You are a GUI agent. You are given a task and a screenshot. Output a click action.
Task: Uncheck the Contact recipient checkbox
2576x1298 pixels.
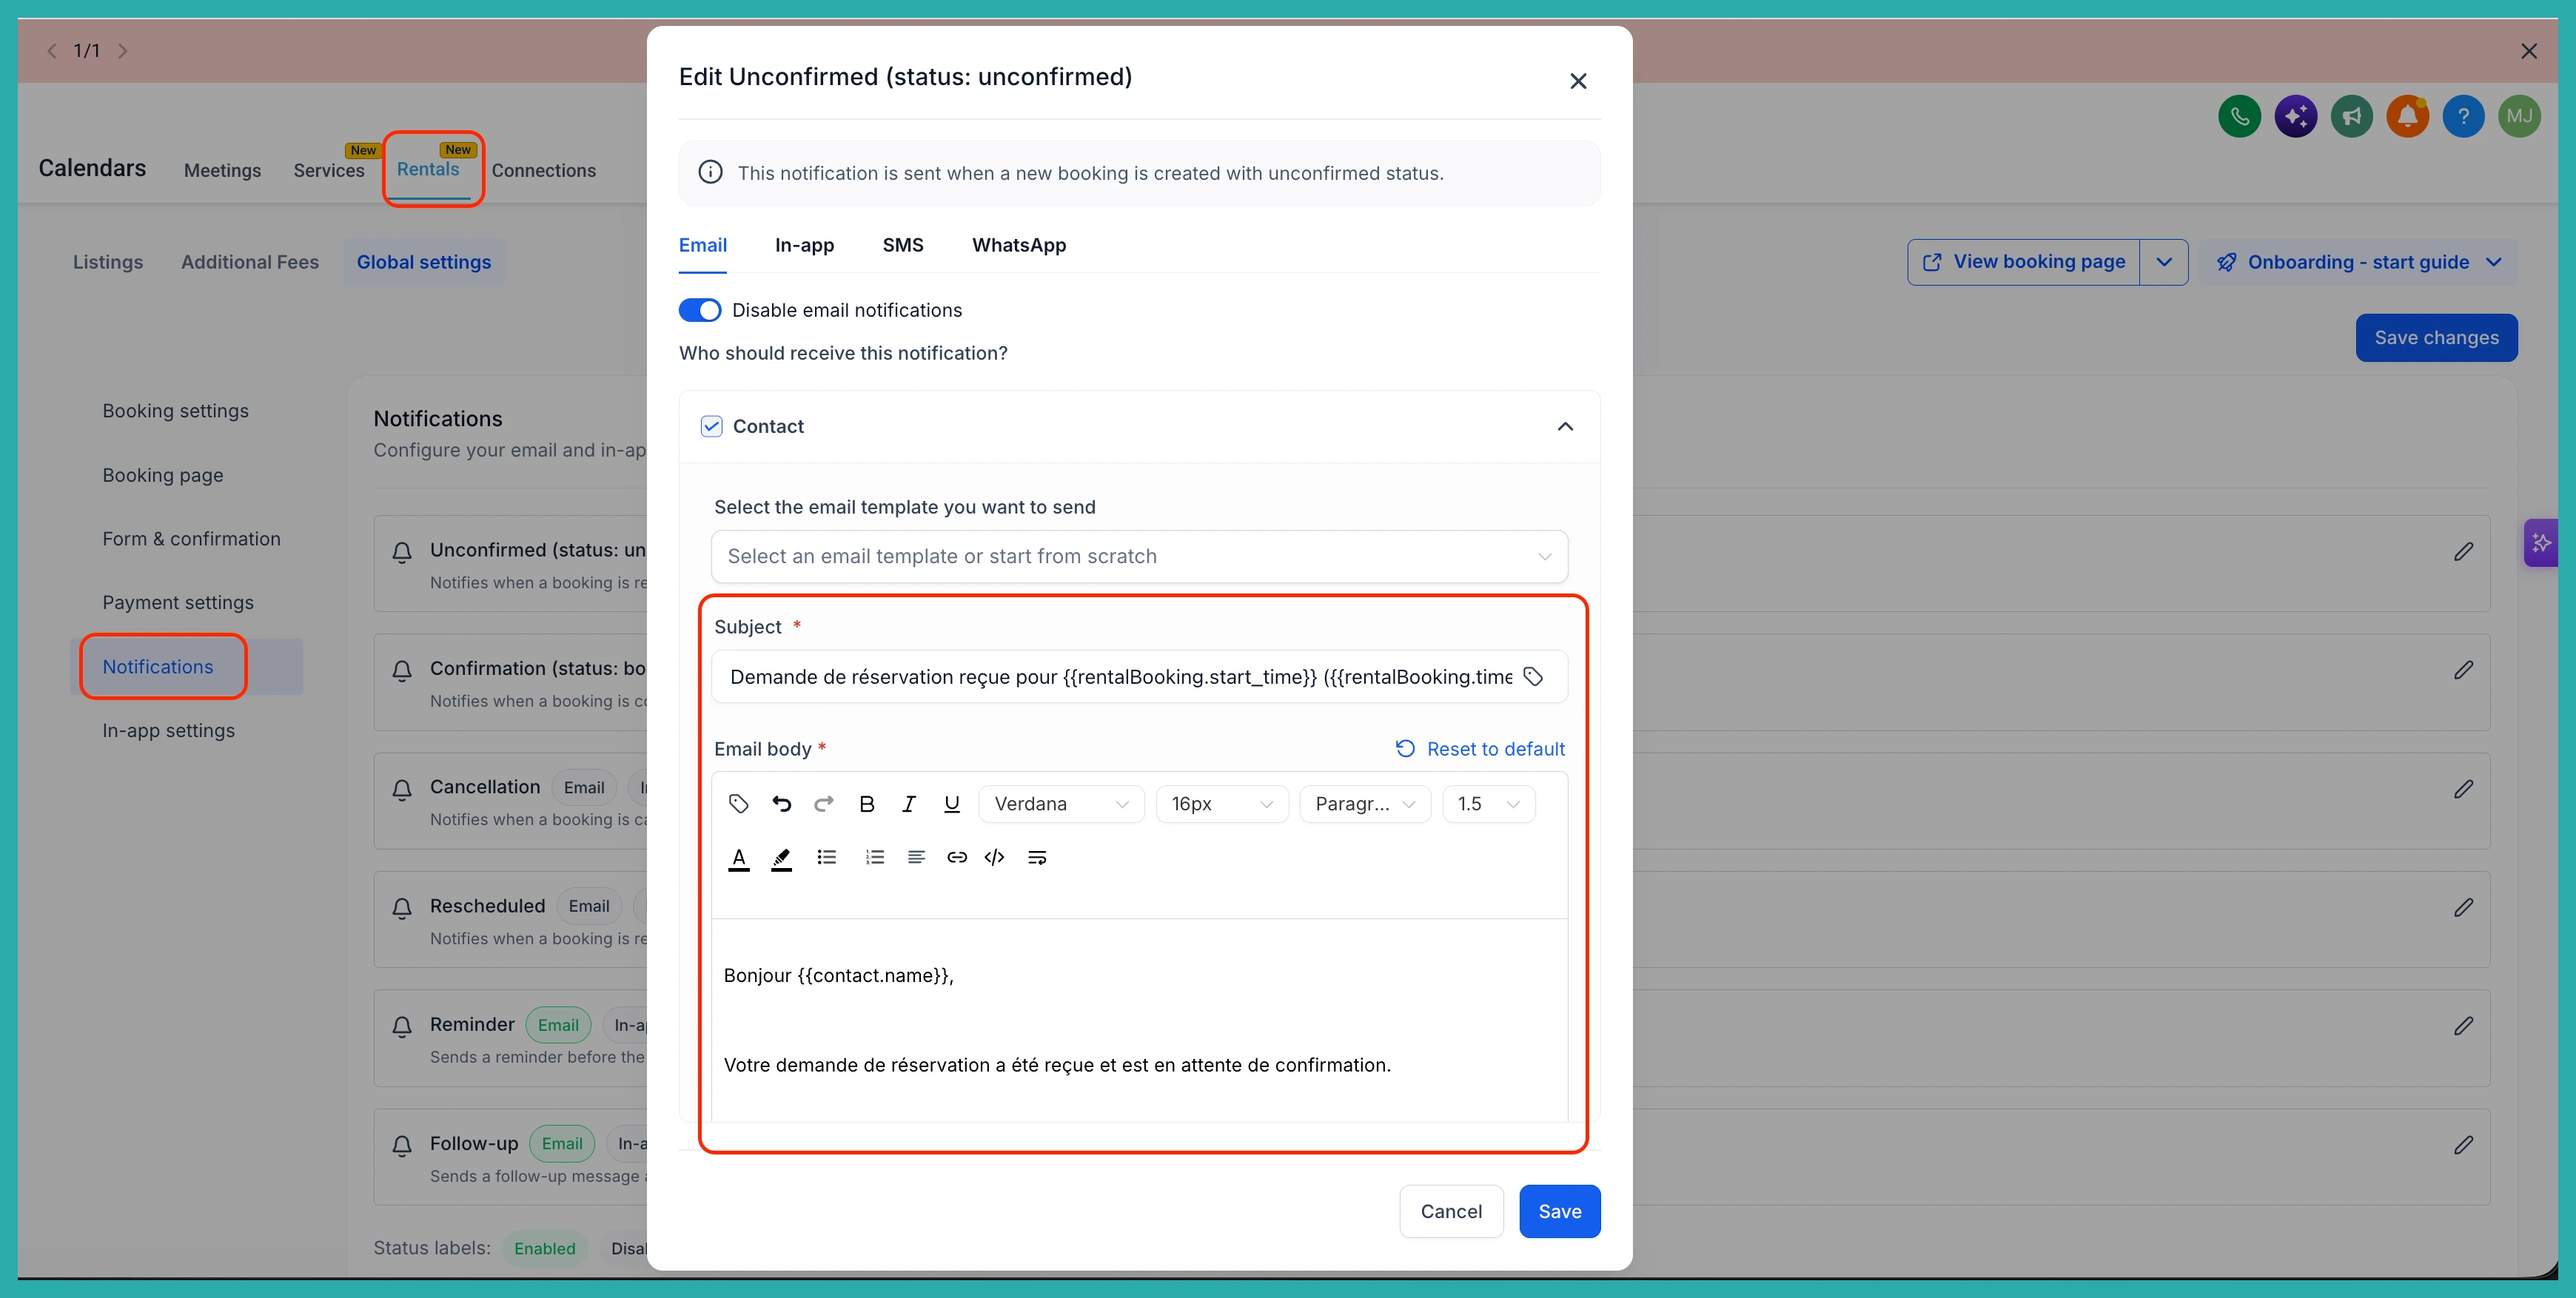(x=711, y=426)
